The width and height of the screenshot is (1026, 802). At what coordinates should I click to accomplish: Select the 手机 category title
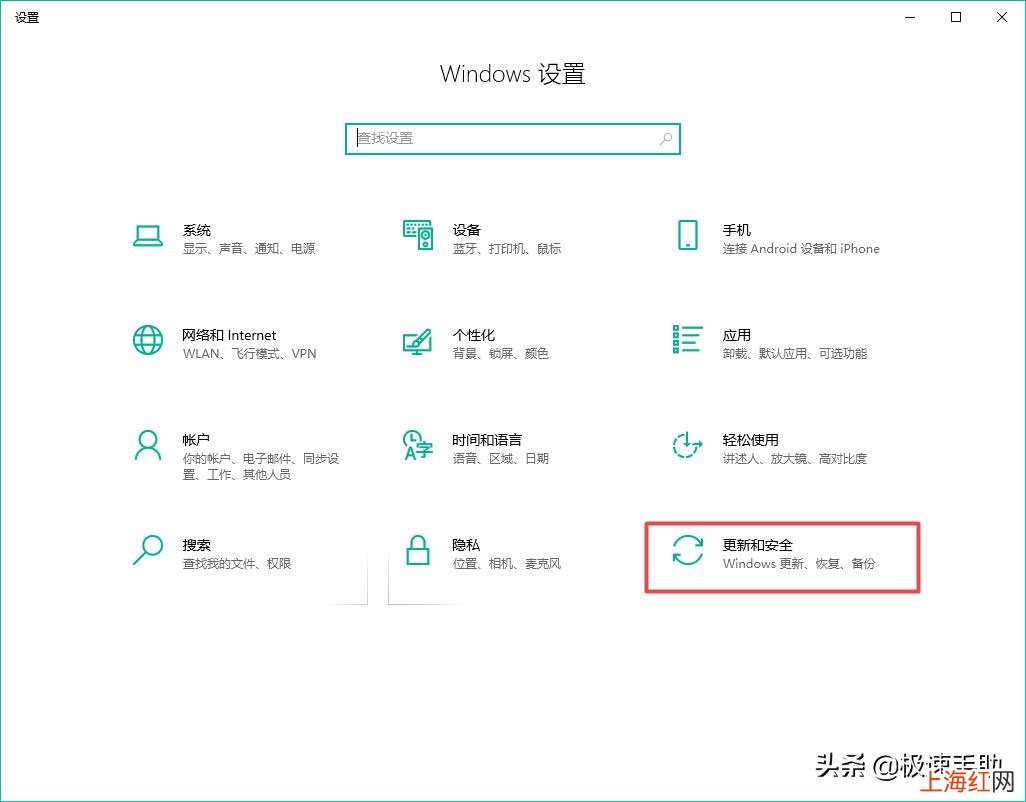[737, 230]
